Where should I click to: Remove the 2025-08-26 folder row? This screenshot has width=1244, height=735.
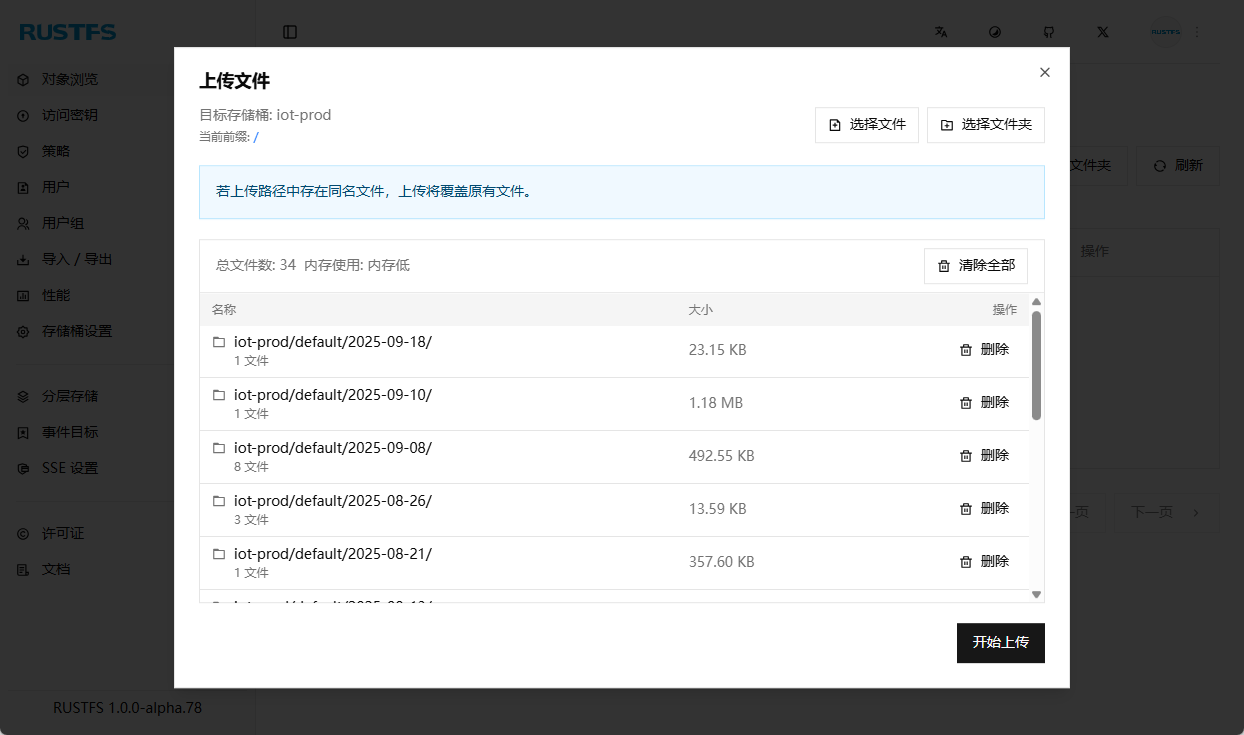[984, 508]
